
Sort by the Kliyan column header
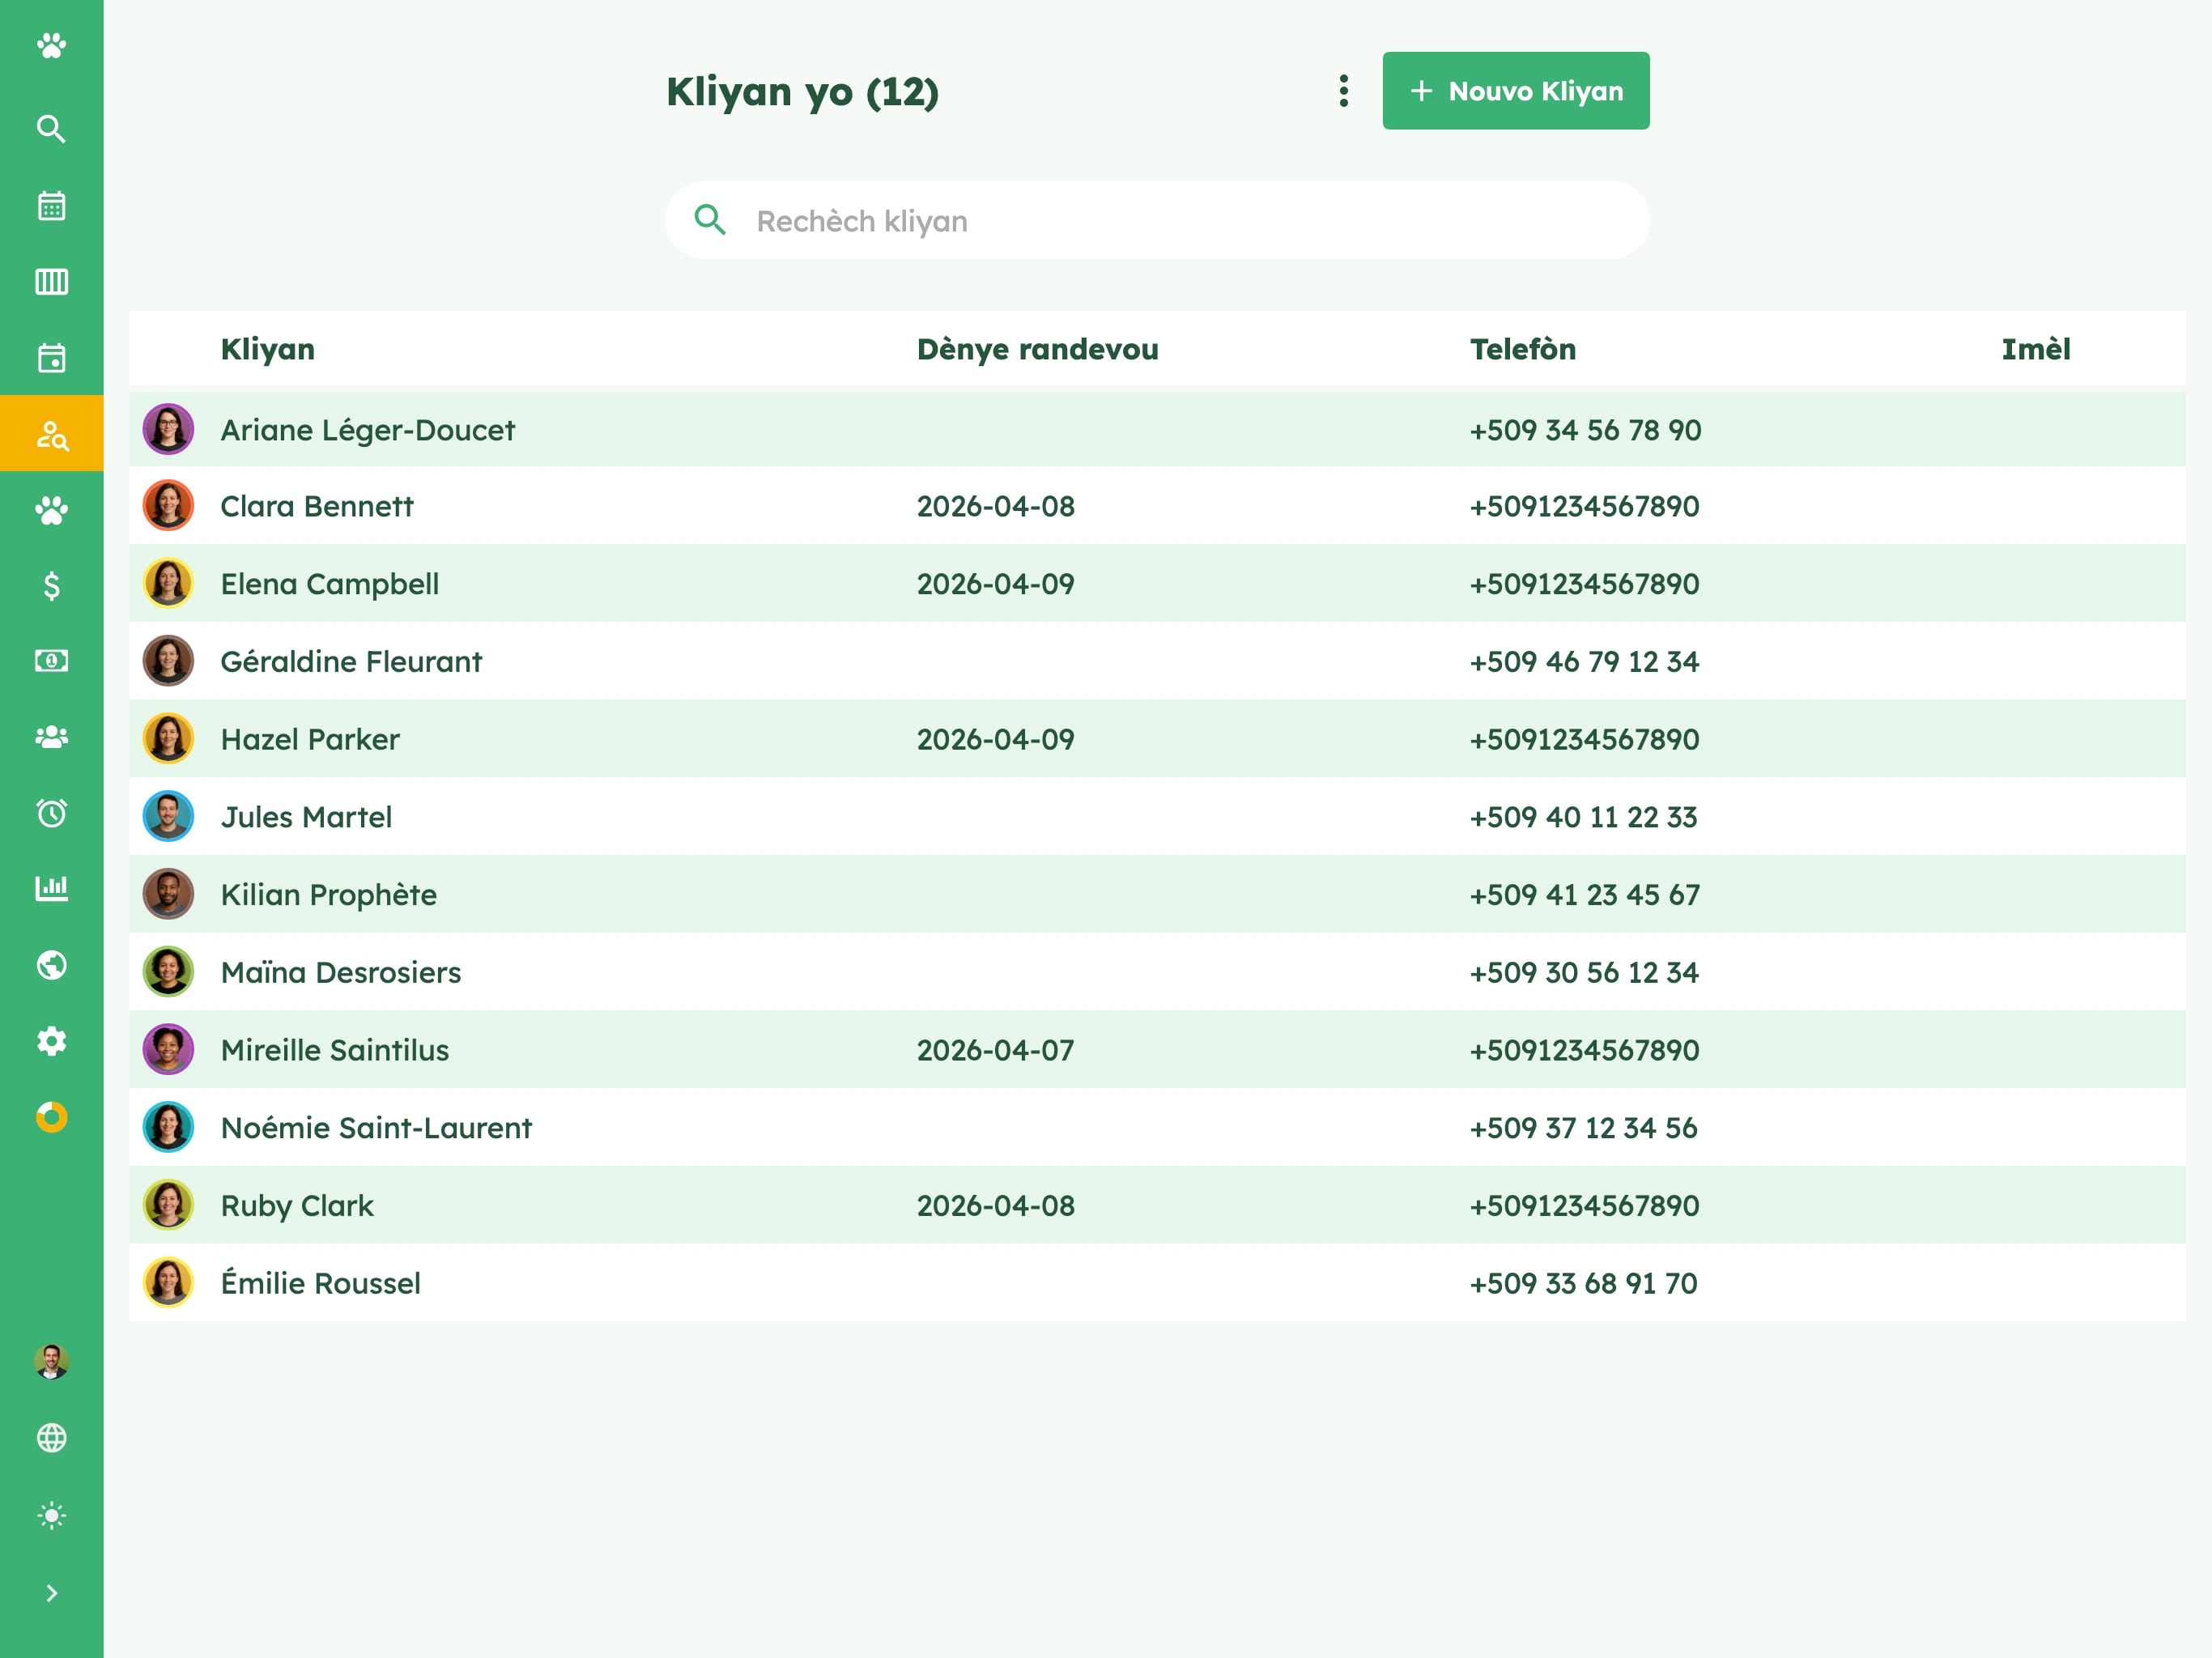coord(268,349)
